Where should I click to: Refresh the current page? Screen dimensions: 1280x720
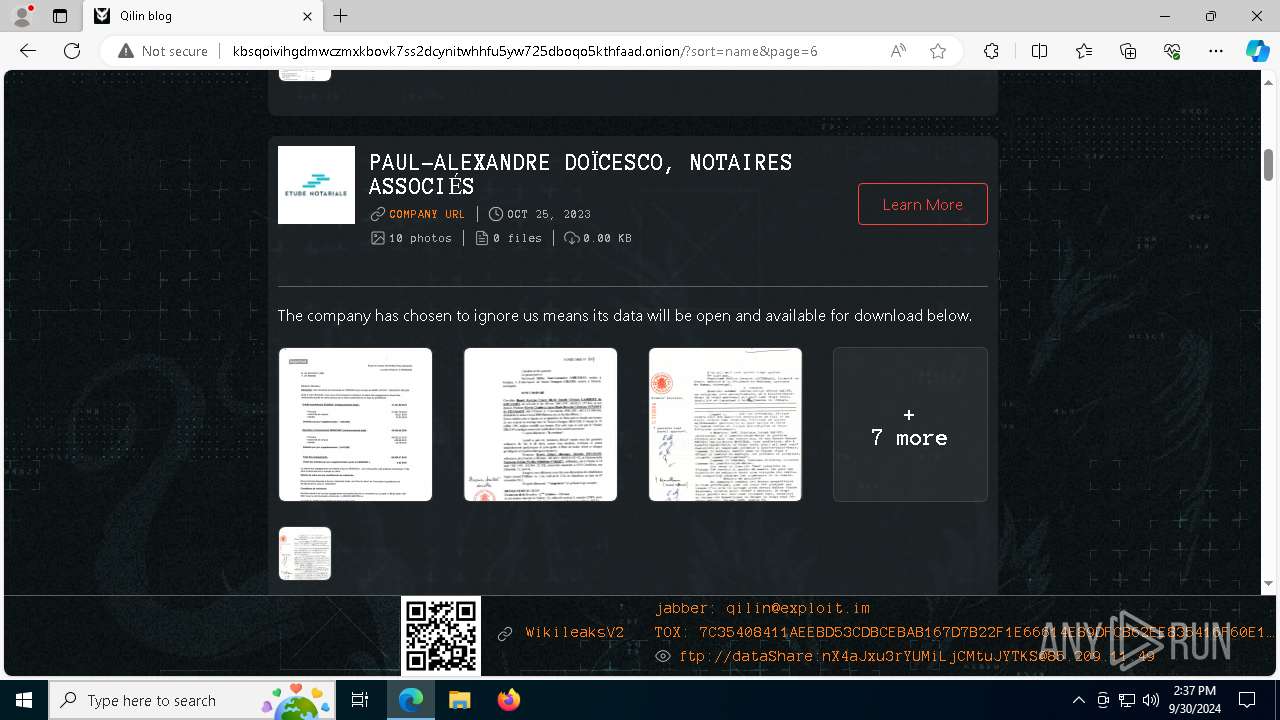point(72,51)
